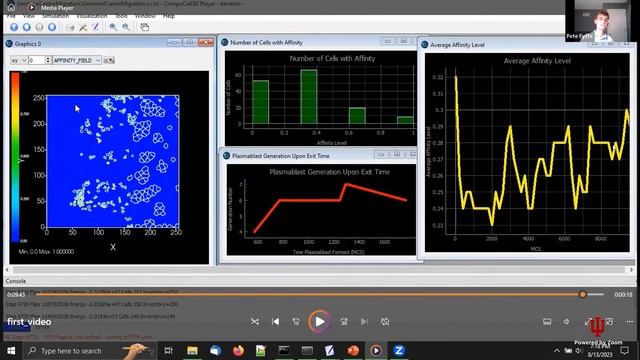Click the video seek bar thumb

pos(582,294)
